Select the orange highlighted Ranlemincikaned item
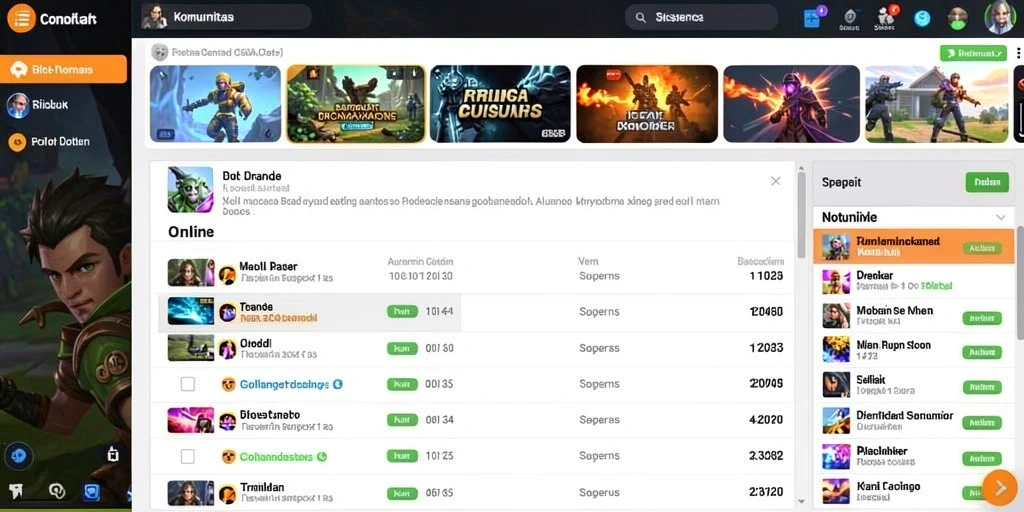Viewport: 1024px width, 512px height. pyautogui.click(x=914, y=246)
